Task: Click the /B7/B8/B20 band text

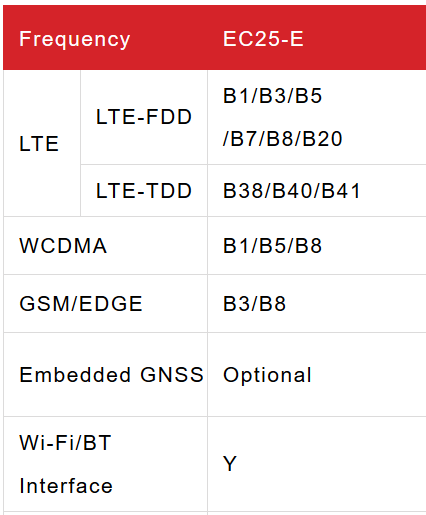Action: click(x=282, y=139)
